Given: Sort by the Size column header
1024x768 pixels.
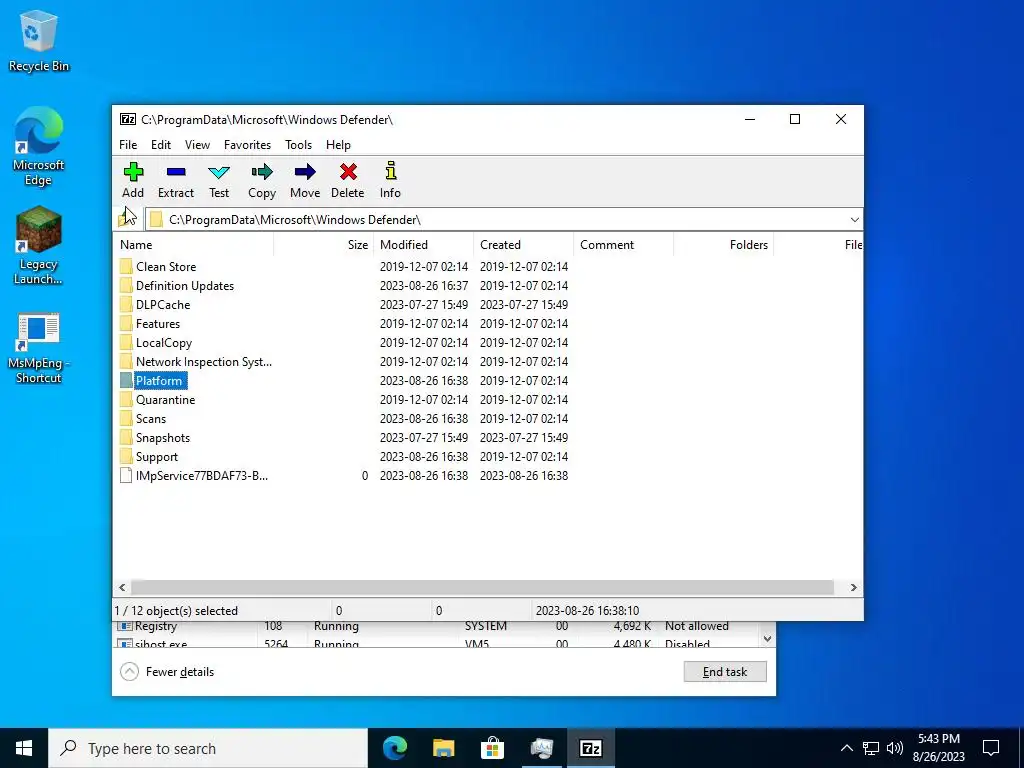Looking at the screenshot, I should 323,245.
